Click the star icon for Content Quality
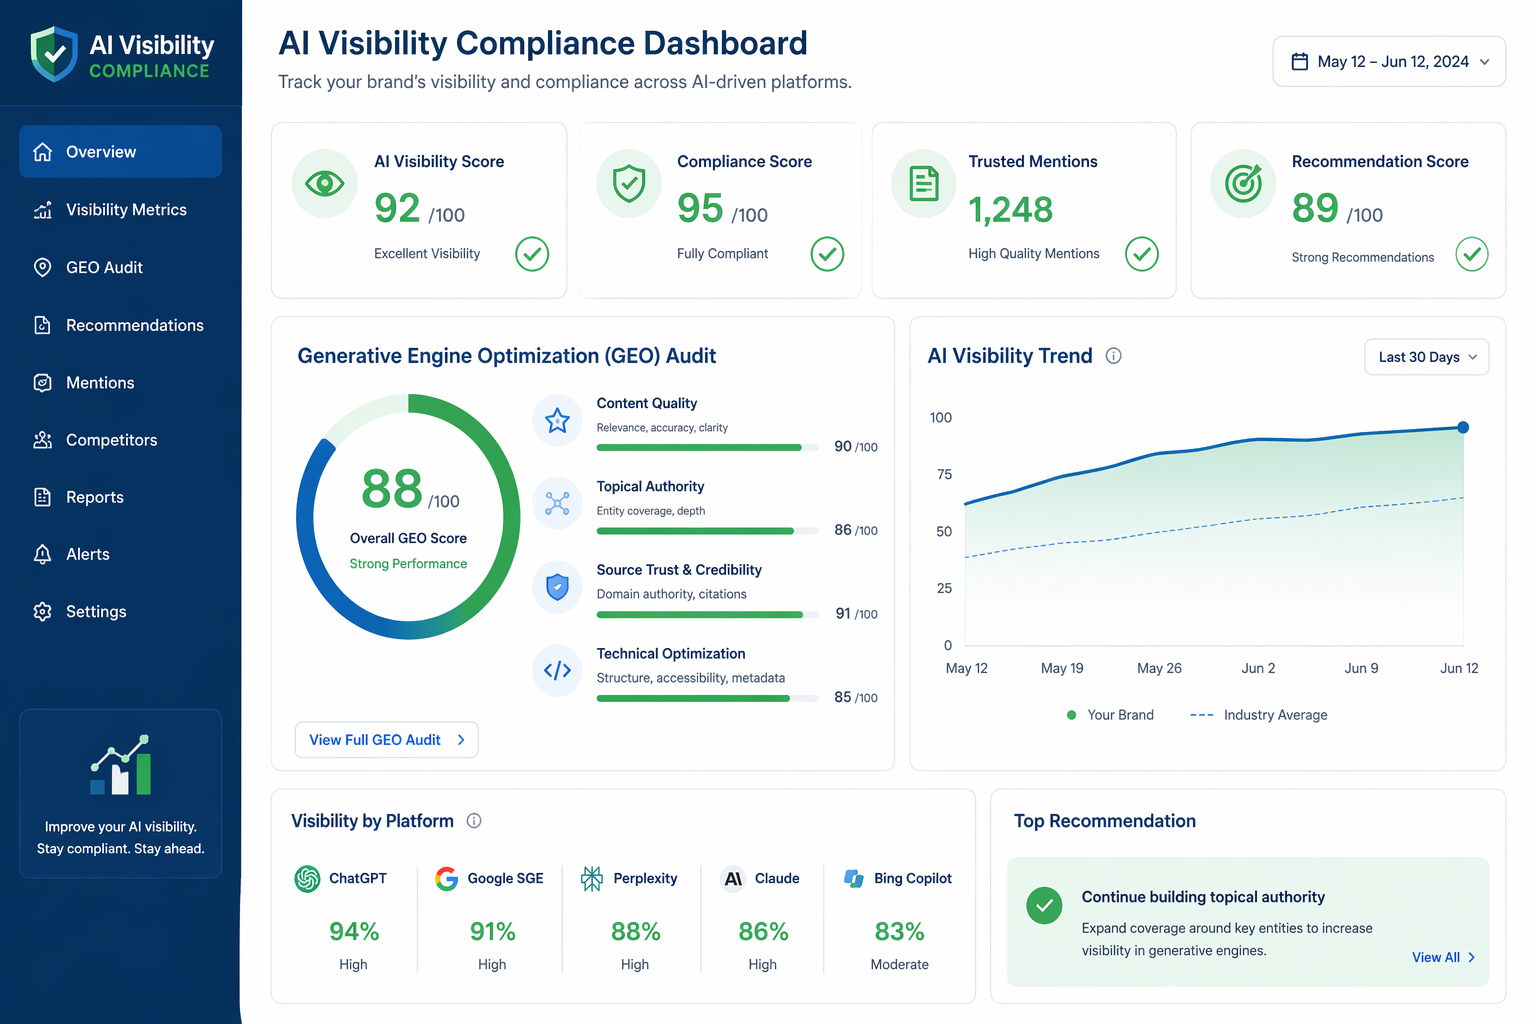The image size is (1536, 1024). (557, 420)
